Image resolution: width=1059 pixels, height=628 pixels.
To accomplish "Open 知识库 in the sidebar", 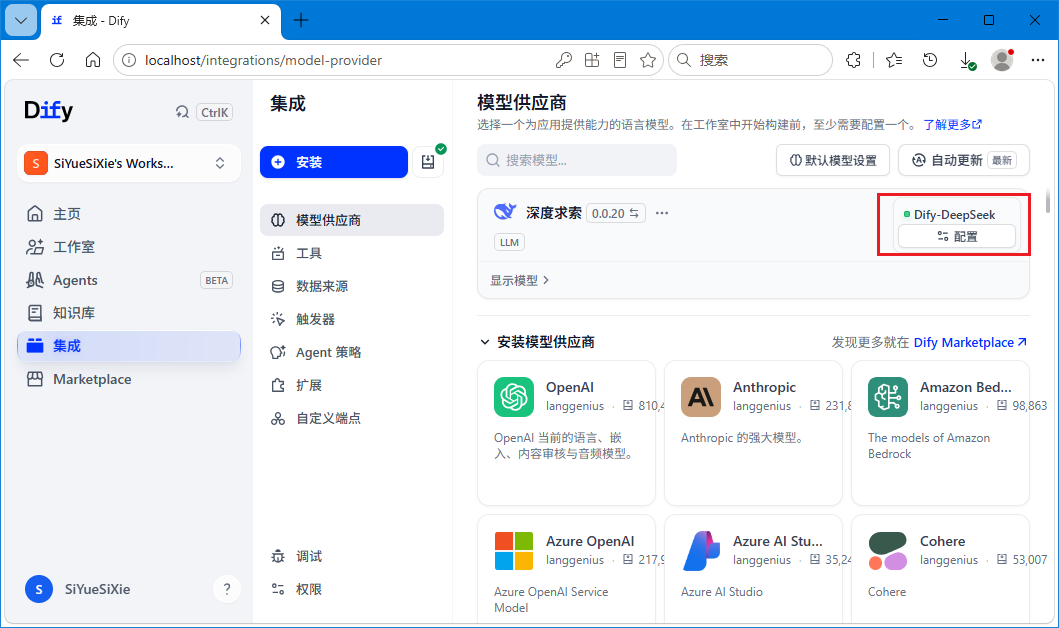I will tap(129, 313).
